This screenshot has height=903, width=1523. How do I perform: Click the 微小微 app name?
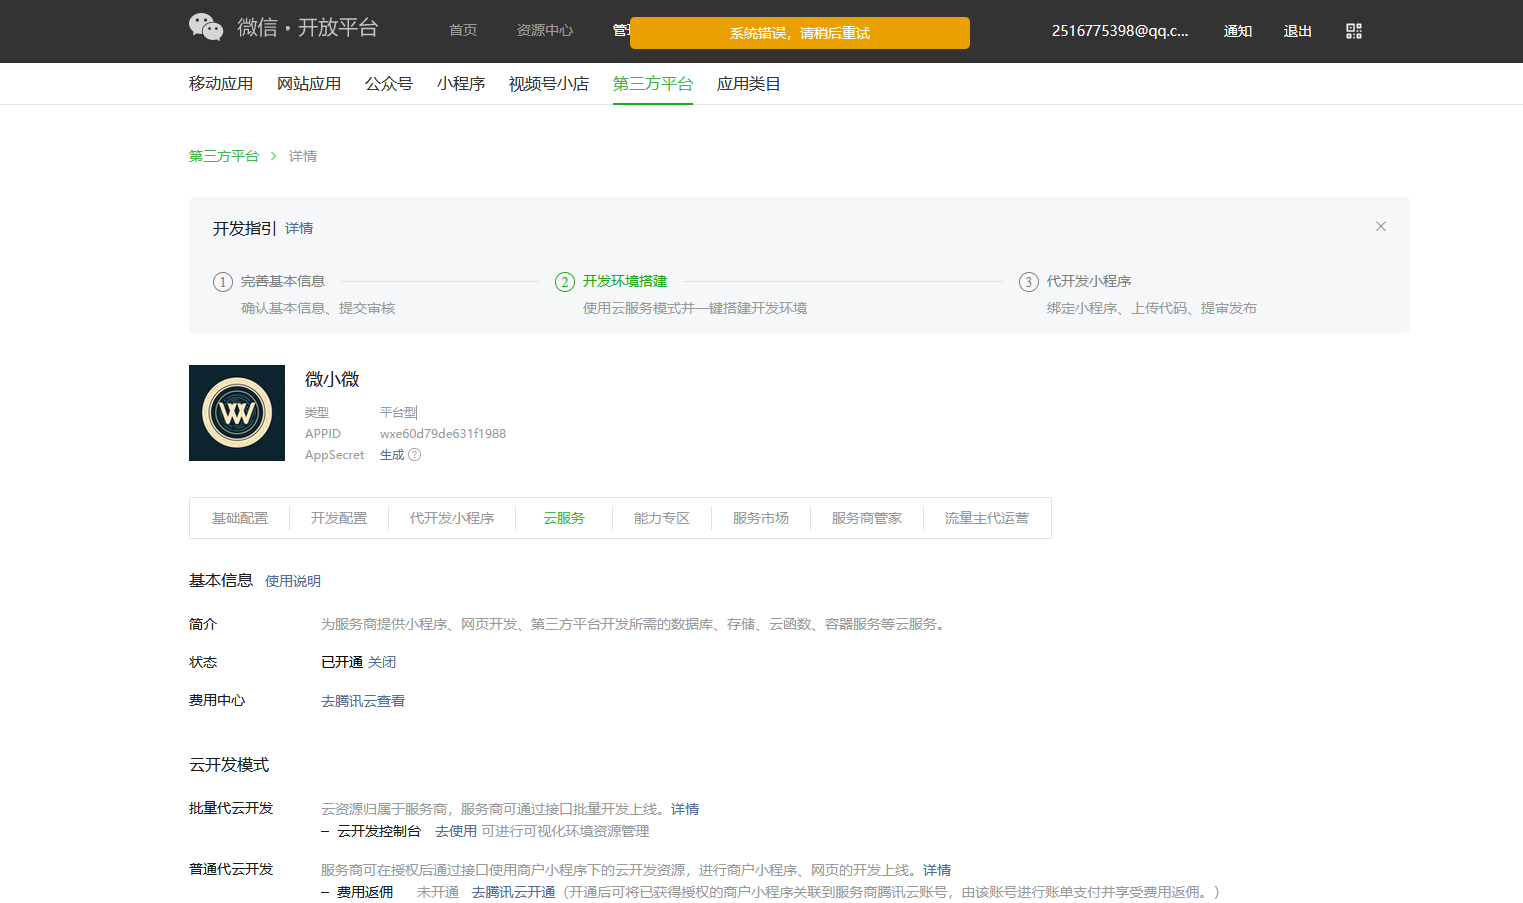coord(332,379)
